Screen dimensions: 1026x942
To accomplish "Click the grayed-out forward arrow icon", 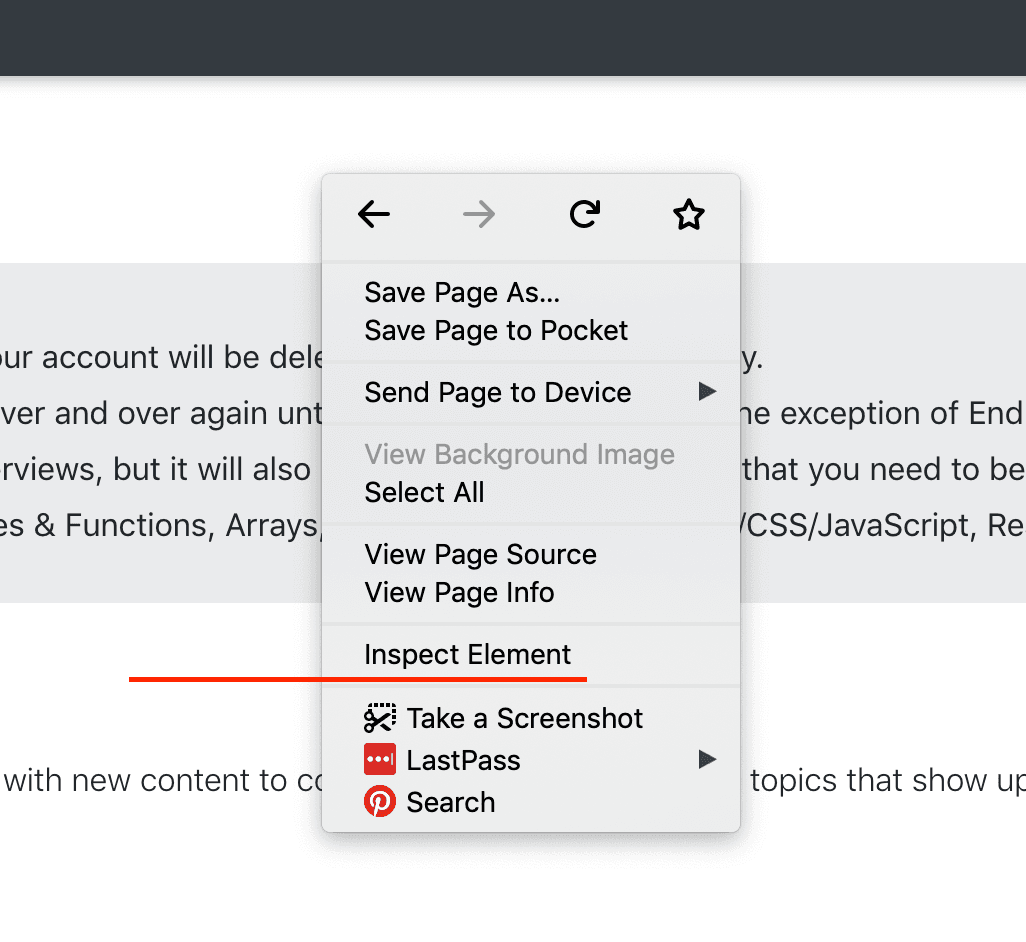I will pos(479,214).
